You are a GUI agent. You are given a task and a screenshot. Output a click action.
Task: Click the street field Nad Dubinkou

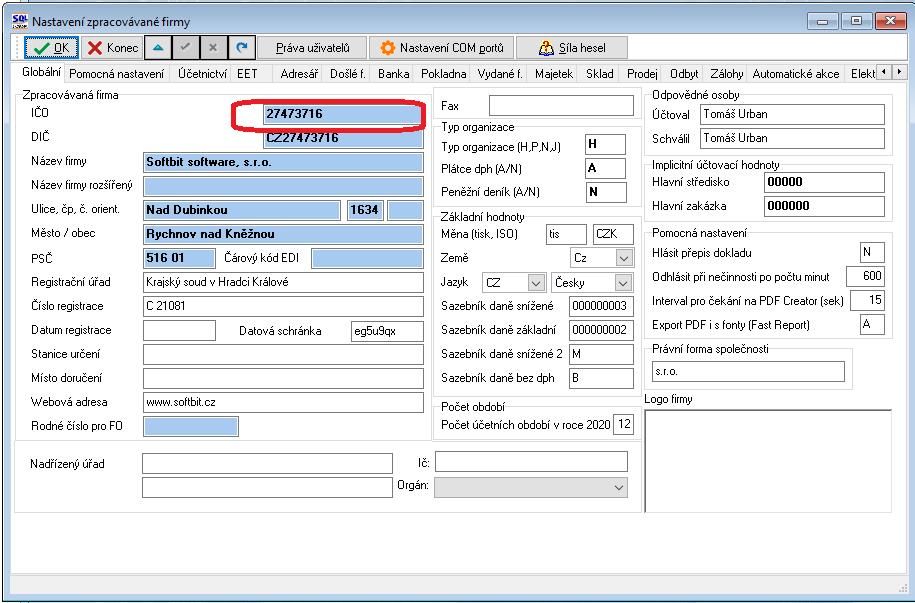point(242,210)
